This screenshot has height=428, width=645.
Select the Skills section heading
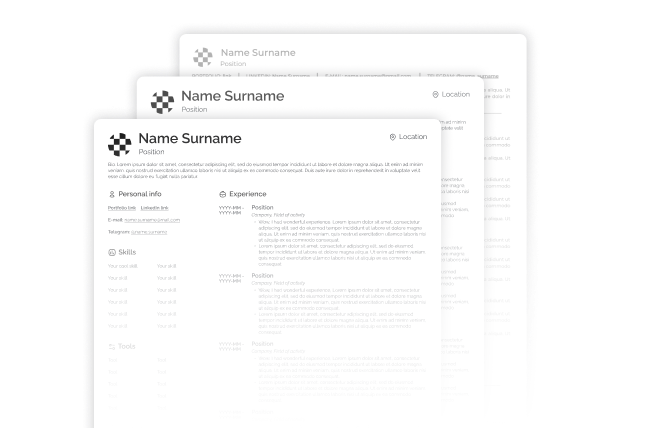pos(127,252)
